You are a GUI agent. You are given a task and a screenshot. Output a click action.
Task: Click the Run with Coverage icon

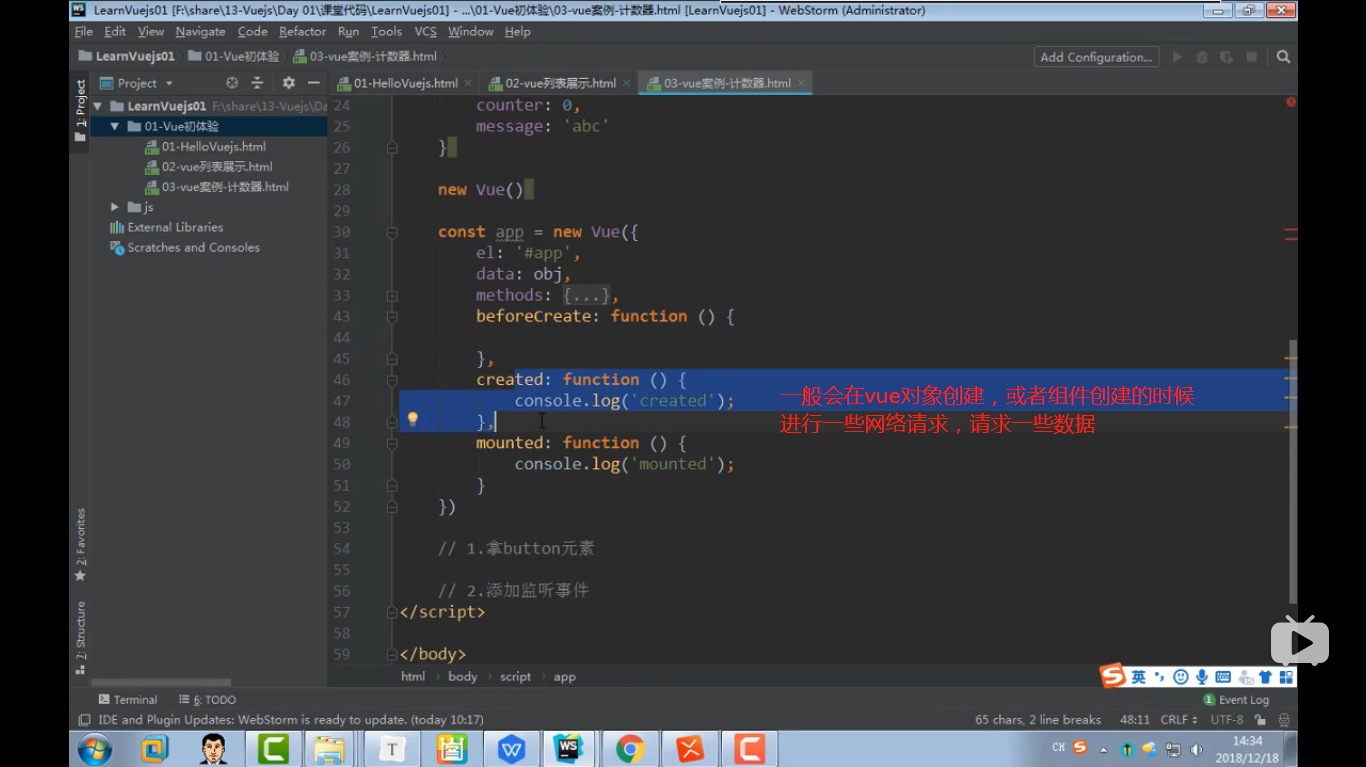[x=1227, y=57]
